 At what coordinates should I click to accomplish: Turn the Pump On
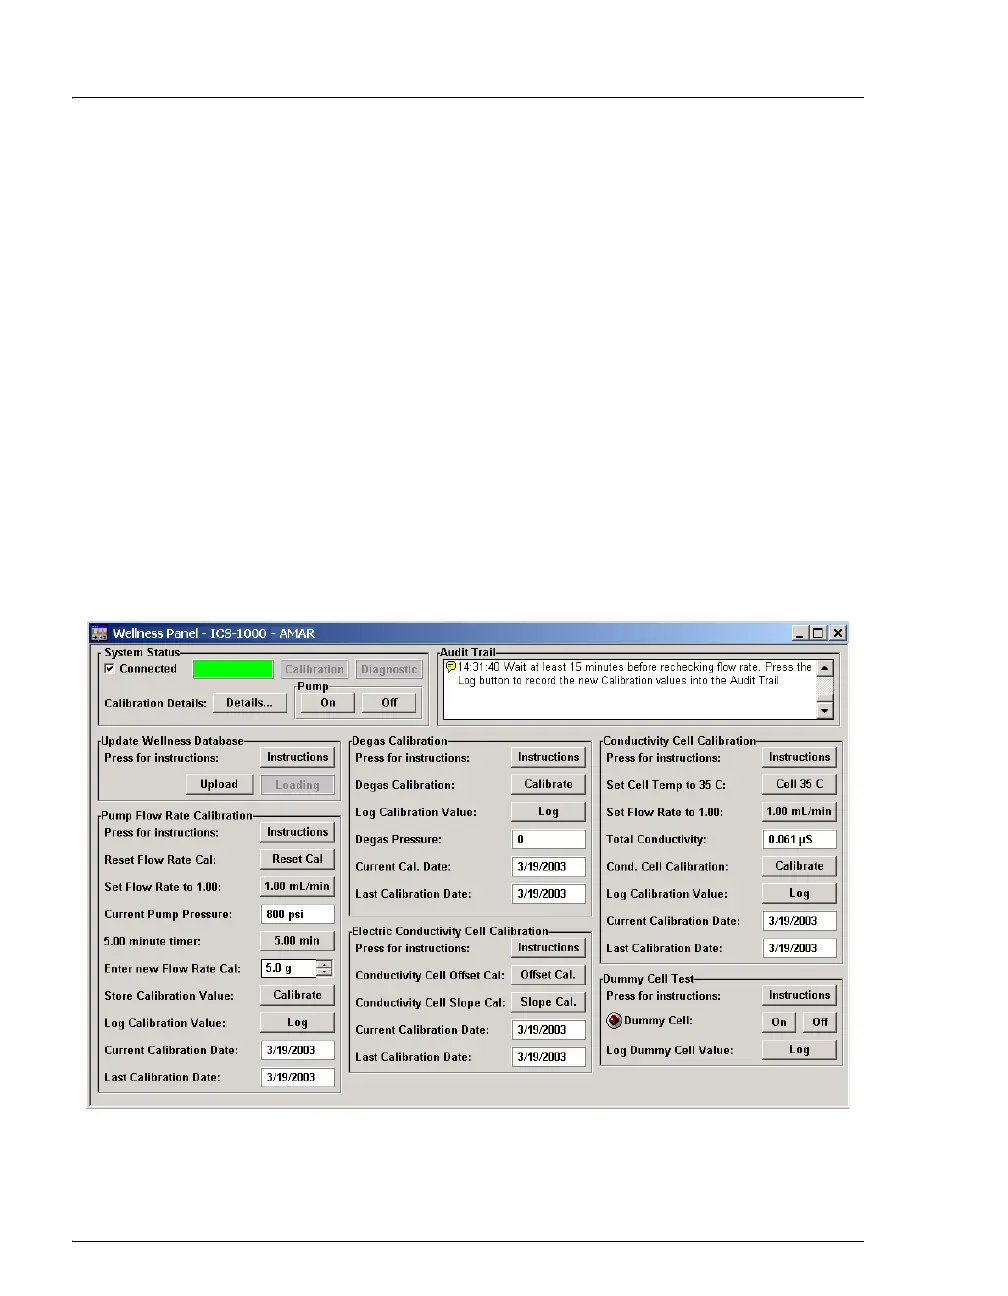click(328, 703)
